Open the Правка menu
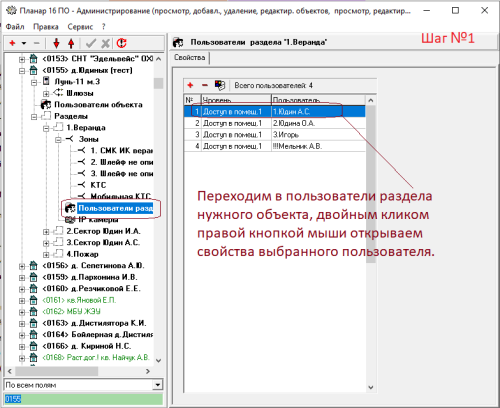The height and width of the screenshot is (408, 500). [46, 27]
